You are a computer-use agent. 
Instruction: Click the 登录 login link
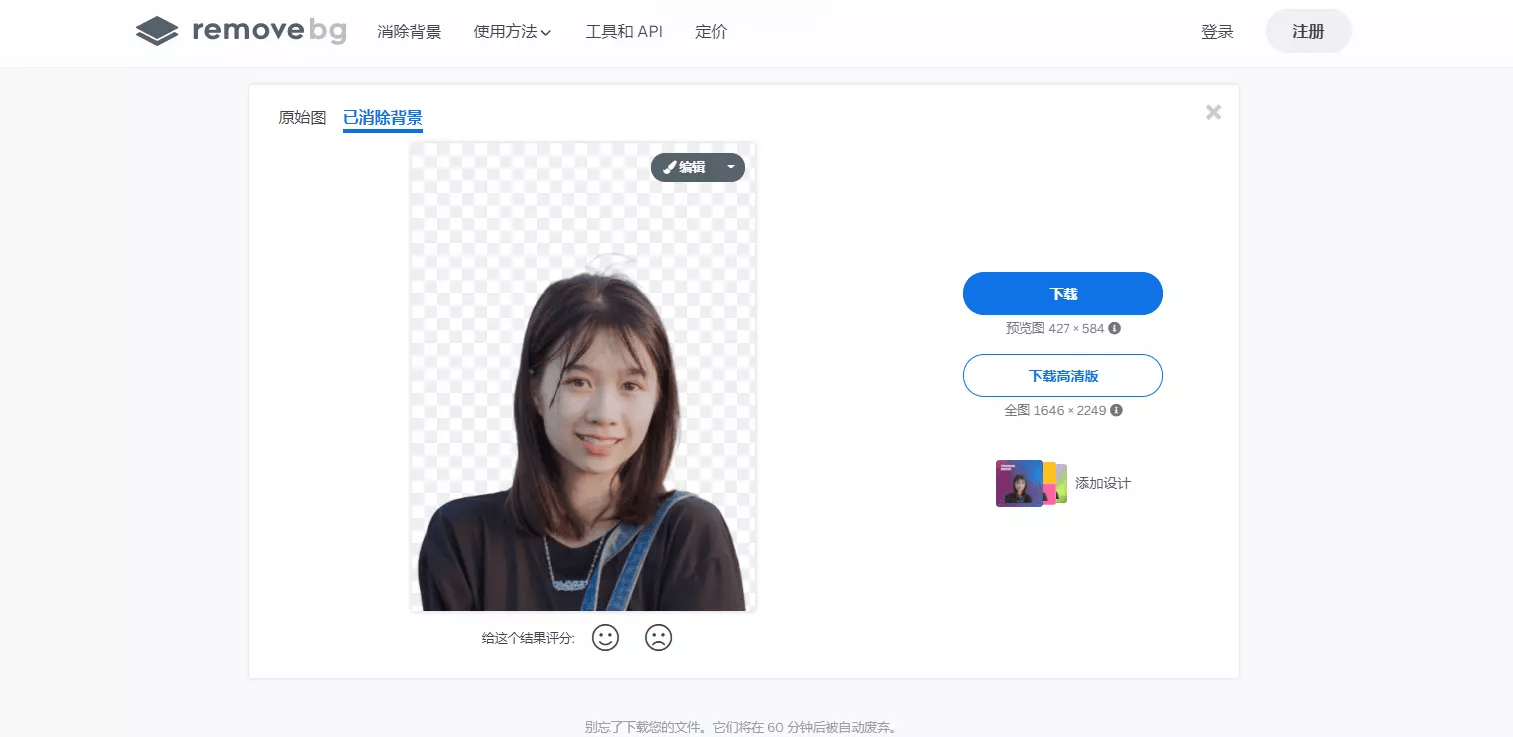[x=1217, y=32]
